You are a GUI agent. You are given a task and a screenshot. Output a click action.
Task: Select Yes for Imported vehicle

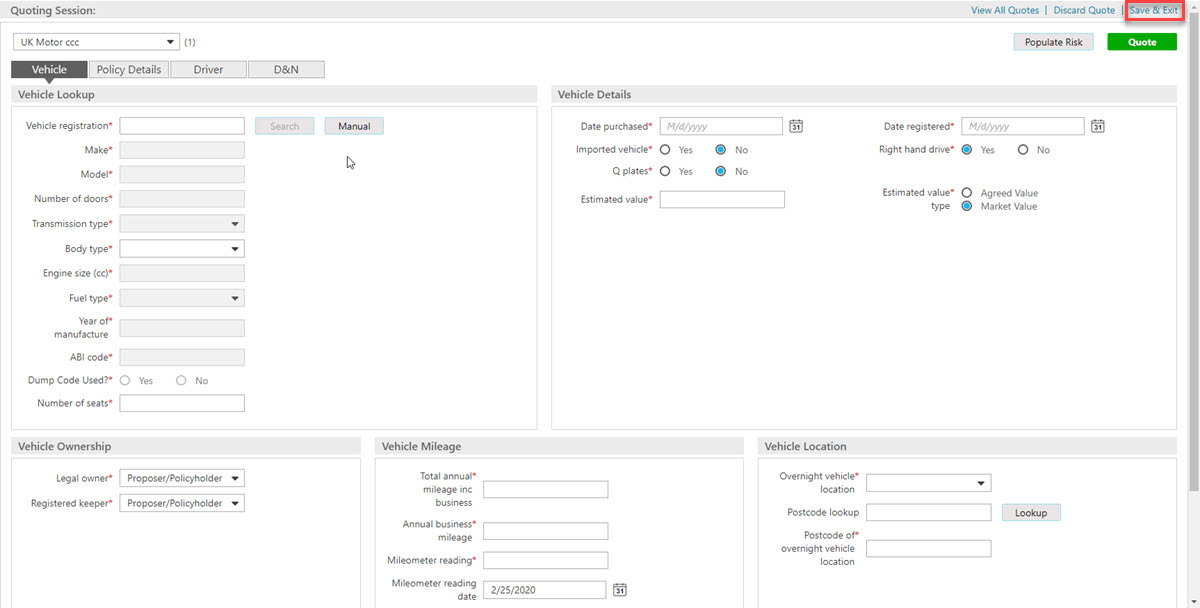click(x=666, y=150)
